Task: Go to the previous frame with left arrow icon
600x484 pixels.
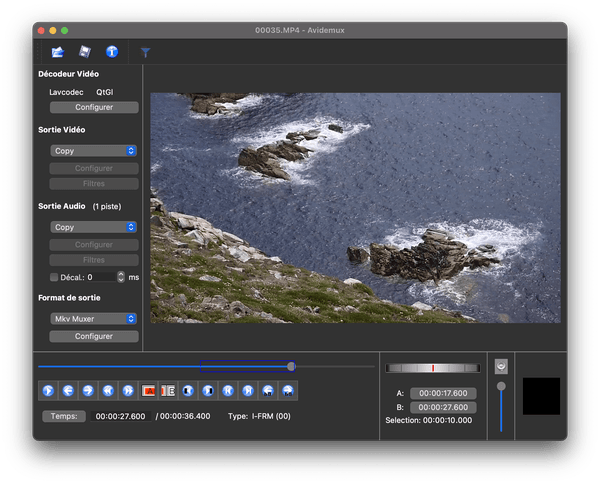Action: [68, 391]
